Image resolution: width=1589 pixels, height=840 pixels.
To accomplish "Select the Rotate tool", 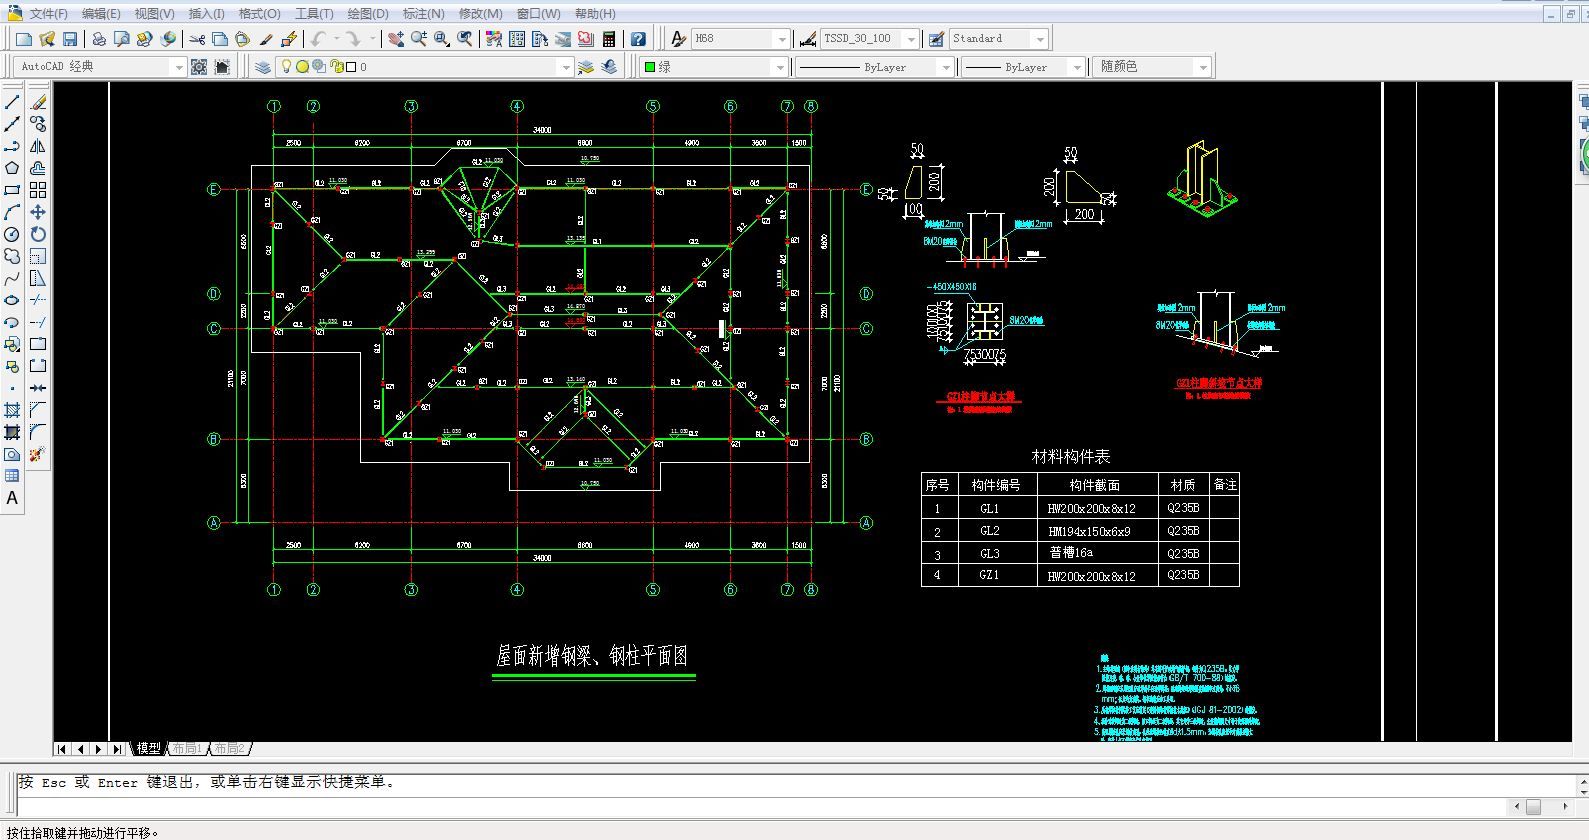I will pyautogui.click(x=38, y=234).
